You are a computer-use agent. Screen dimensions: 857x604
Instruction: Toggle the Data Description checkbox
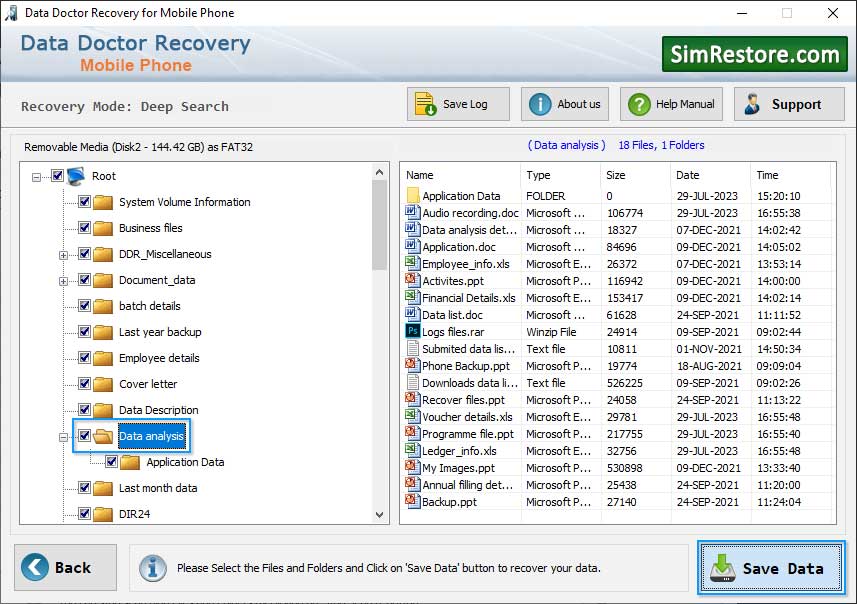point(84,409)
